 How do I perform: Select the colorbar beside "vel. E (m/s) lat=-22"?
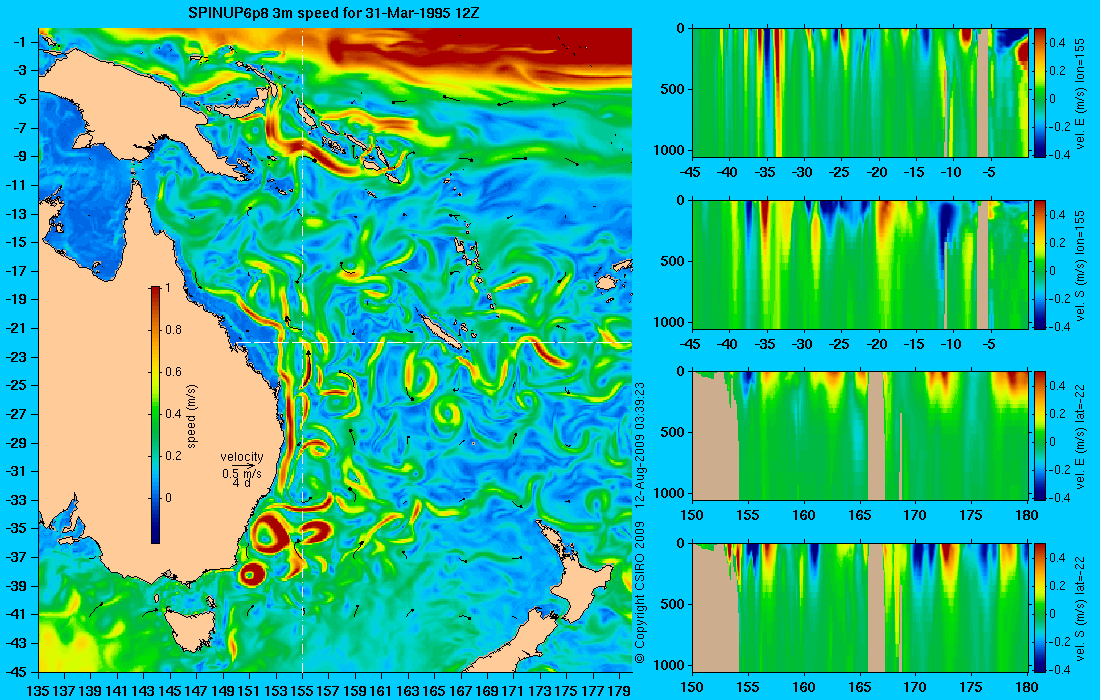tap(1040, 436)
